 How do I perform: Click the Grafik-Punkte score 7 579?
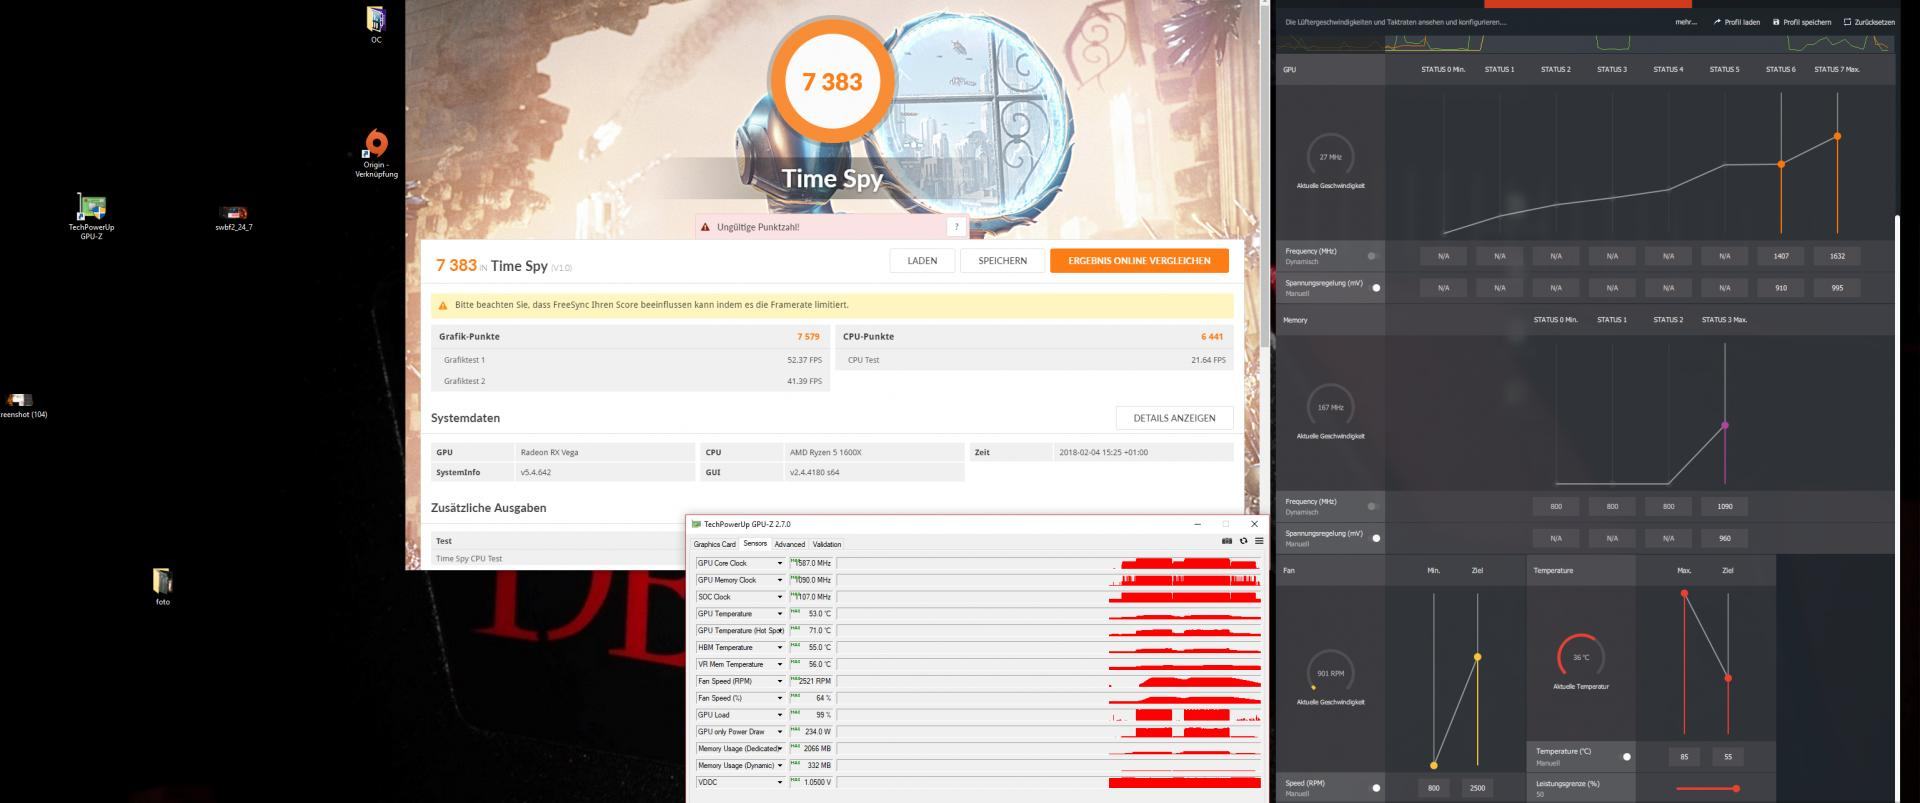808,337
